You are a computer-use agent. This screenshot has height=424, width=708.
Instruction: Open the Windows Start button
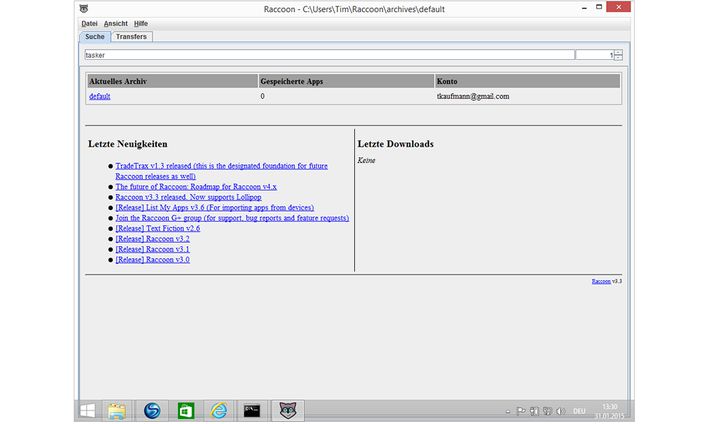tap(87, 410)
